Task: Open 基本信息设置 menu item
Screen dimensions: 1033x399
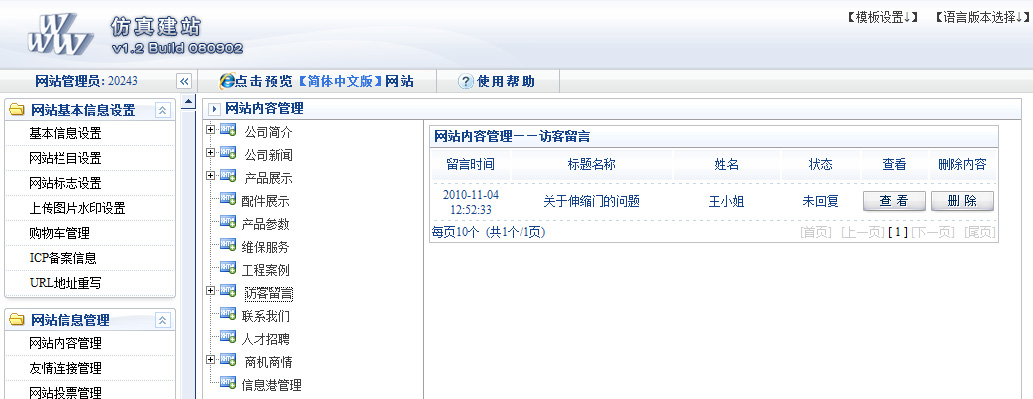Action: click(x=65, y=134)
